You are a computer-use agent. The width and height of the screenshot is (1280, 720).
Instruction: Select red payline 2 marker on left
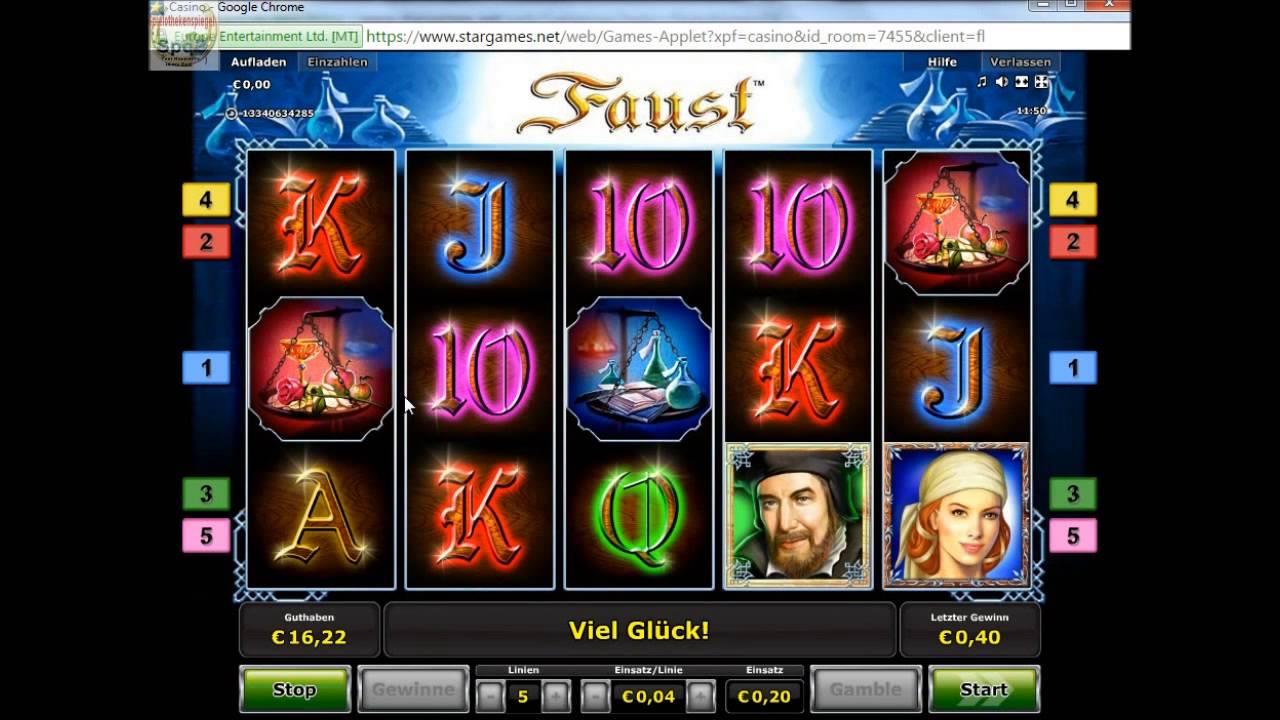click(x=206, y=241)
